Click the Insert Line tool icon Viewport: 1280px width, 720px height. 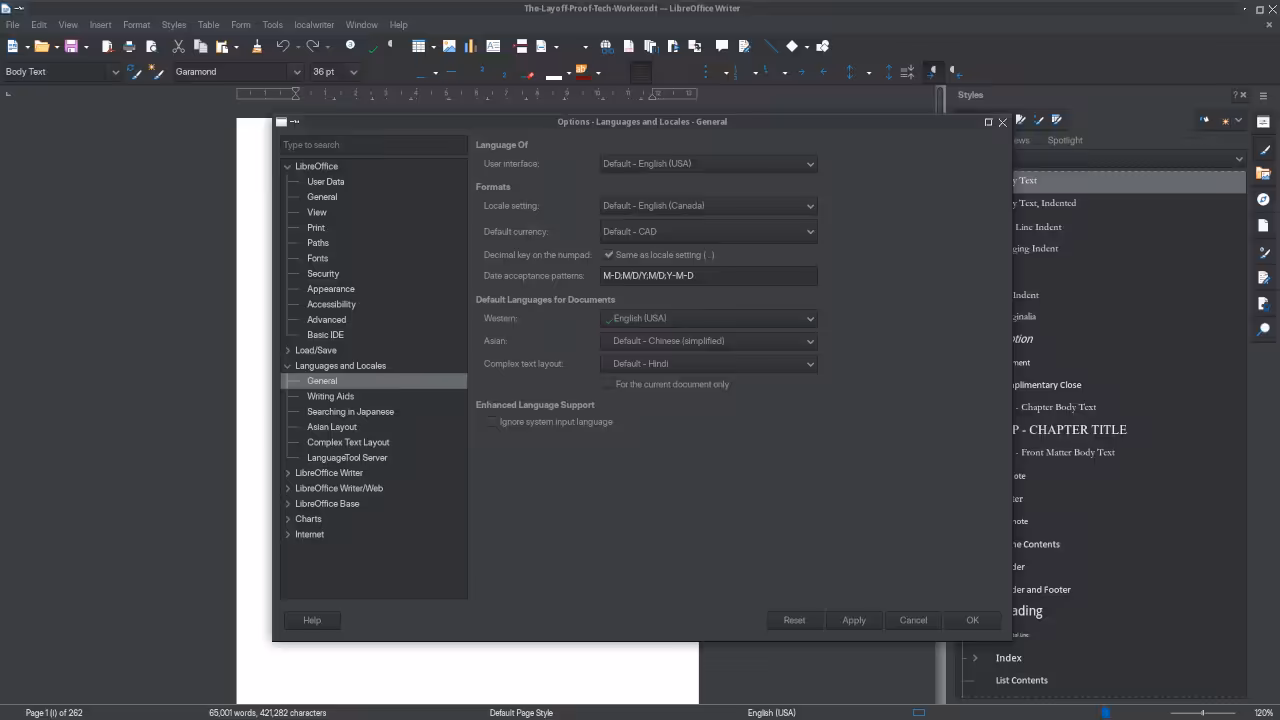pyautogui.click(x=770, y=46)
